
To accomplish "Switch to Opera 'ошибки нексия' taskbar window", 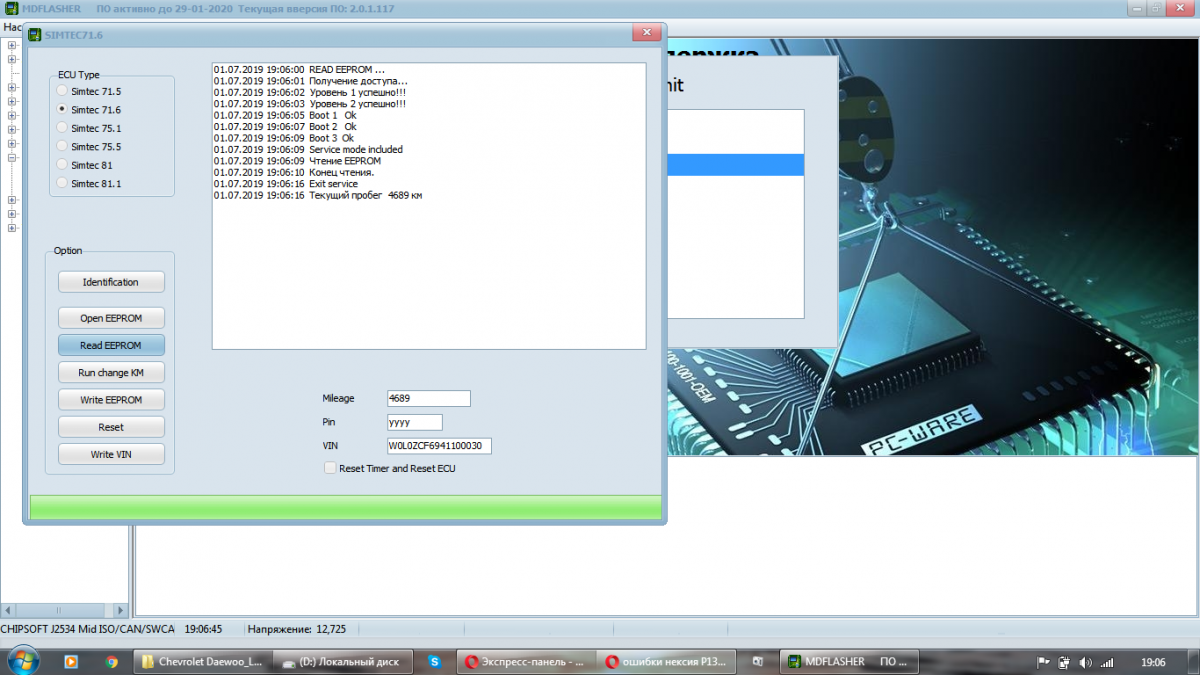I will 667,661.
